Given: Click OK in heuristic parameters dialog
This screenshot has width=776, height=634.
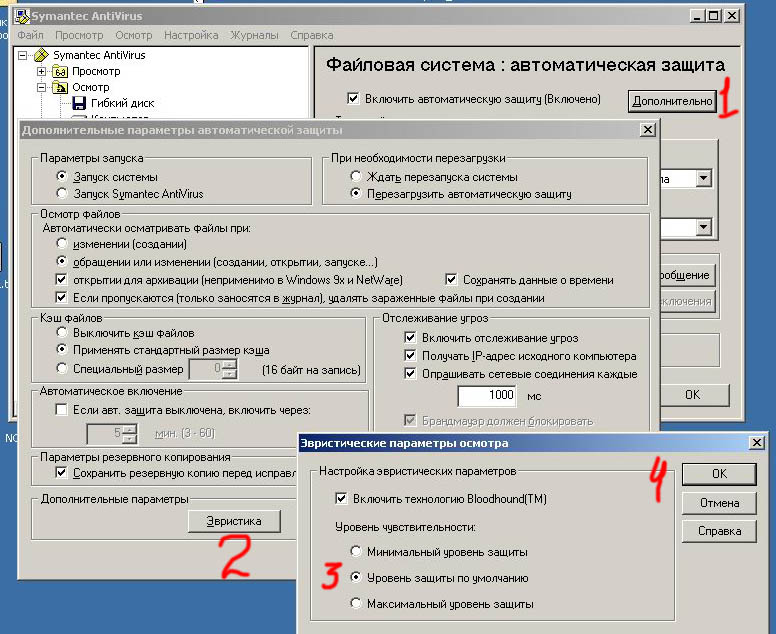Looking at the screenshot, I should (x=719, y=474).
